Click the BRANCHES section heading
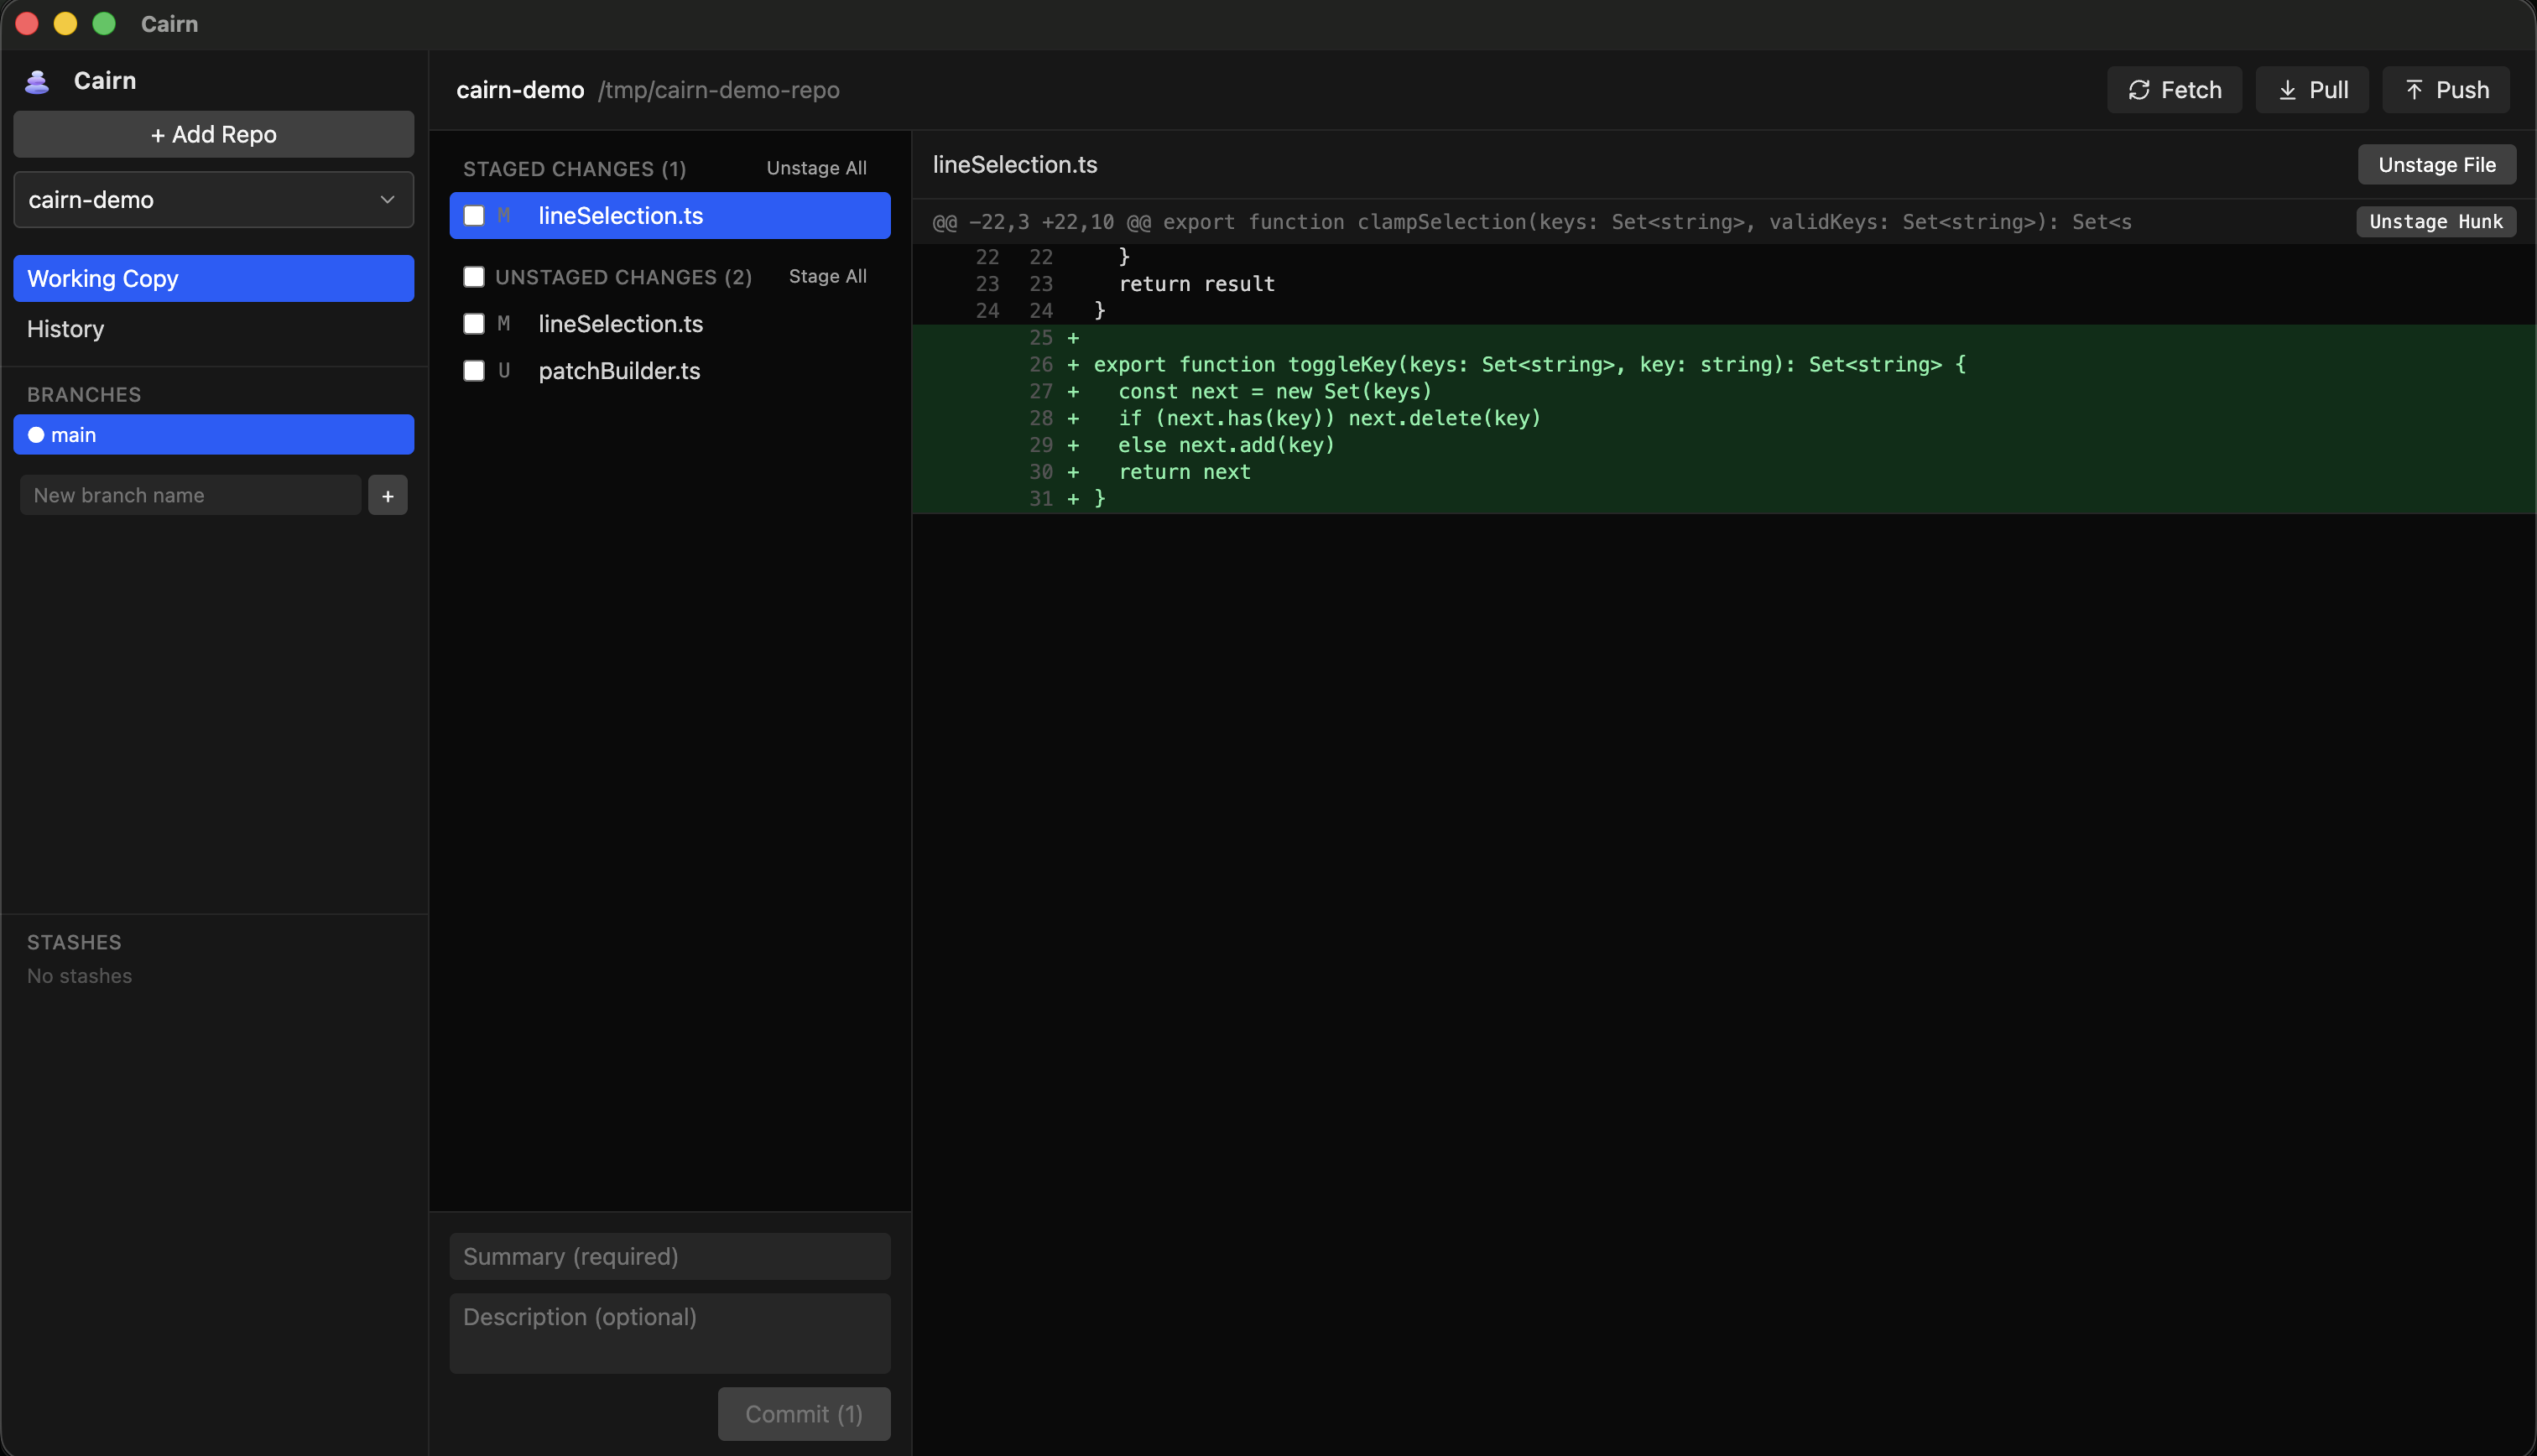This screenshot has width=2537, height=1456. click(x=84, y=395)
